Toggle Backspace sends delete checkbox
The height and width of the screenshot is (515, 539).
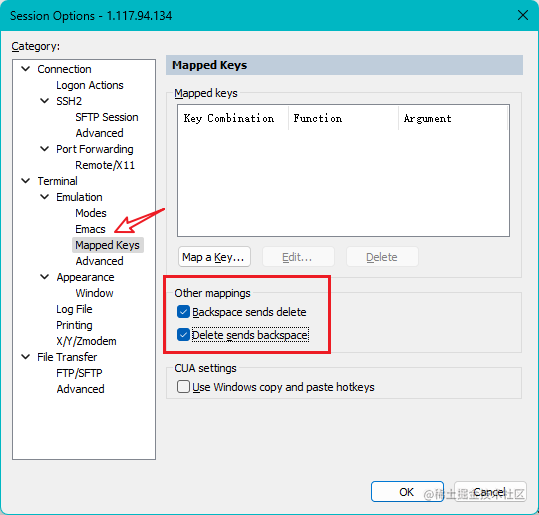tap(183, 312)
